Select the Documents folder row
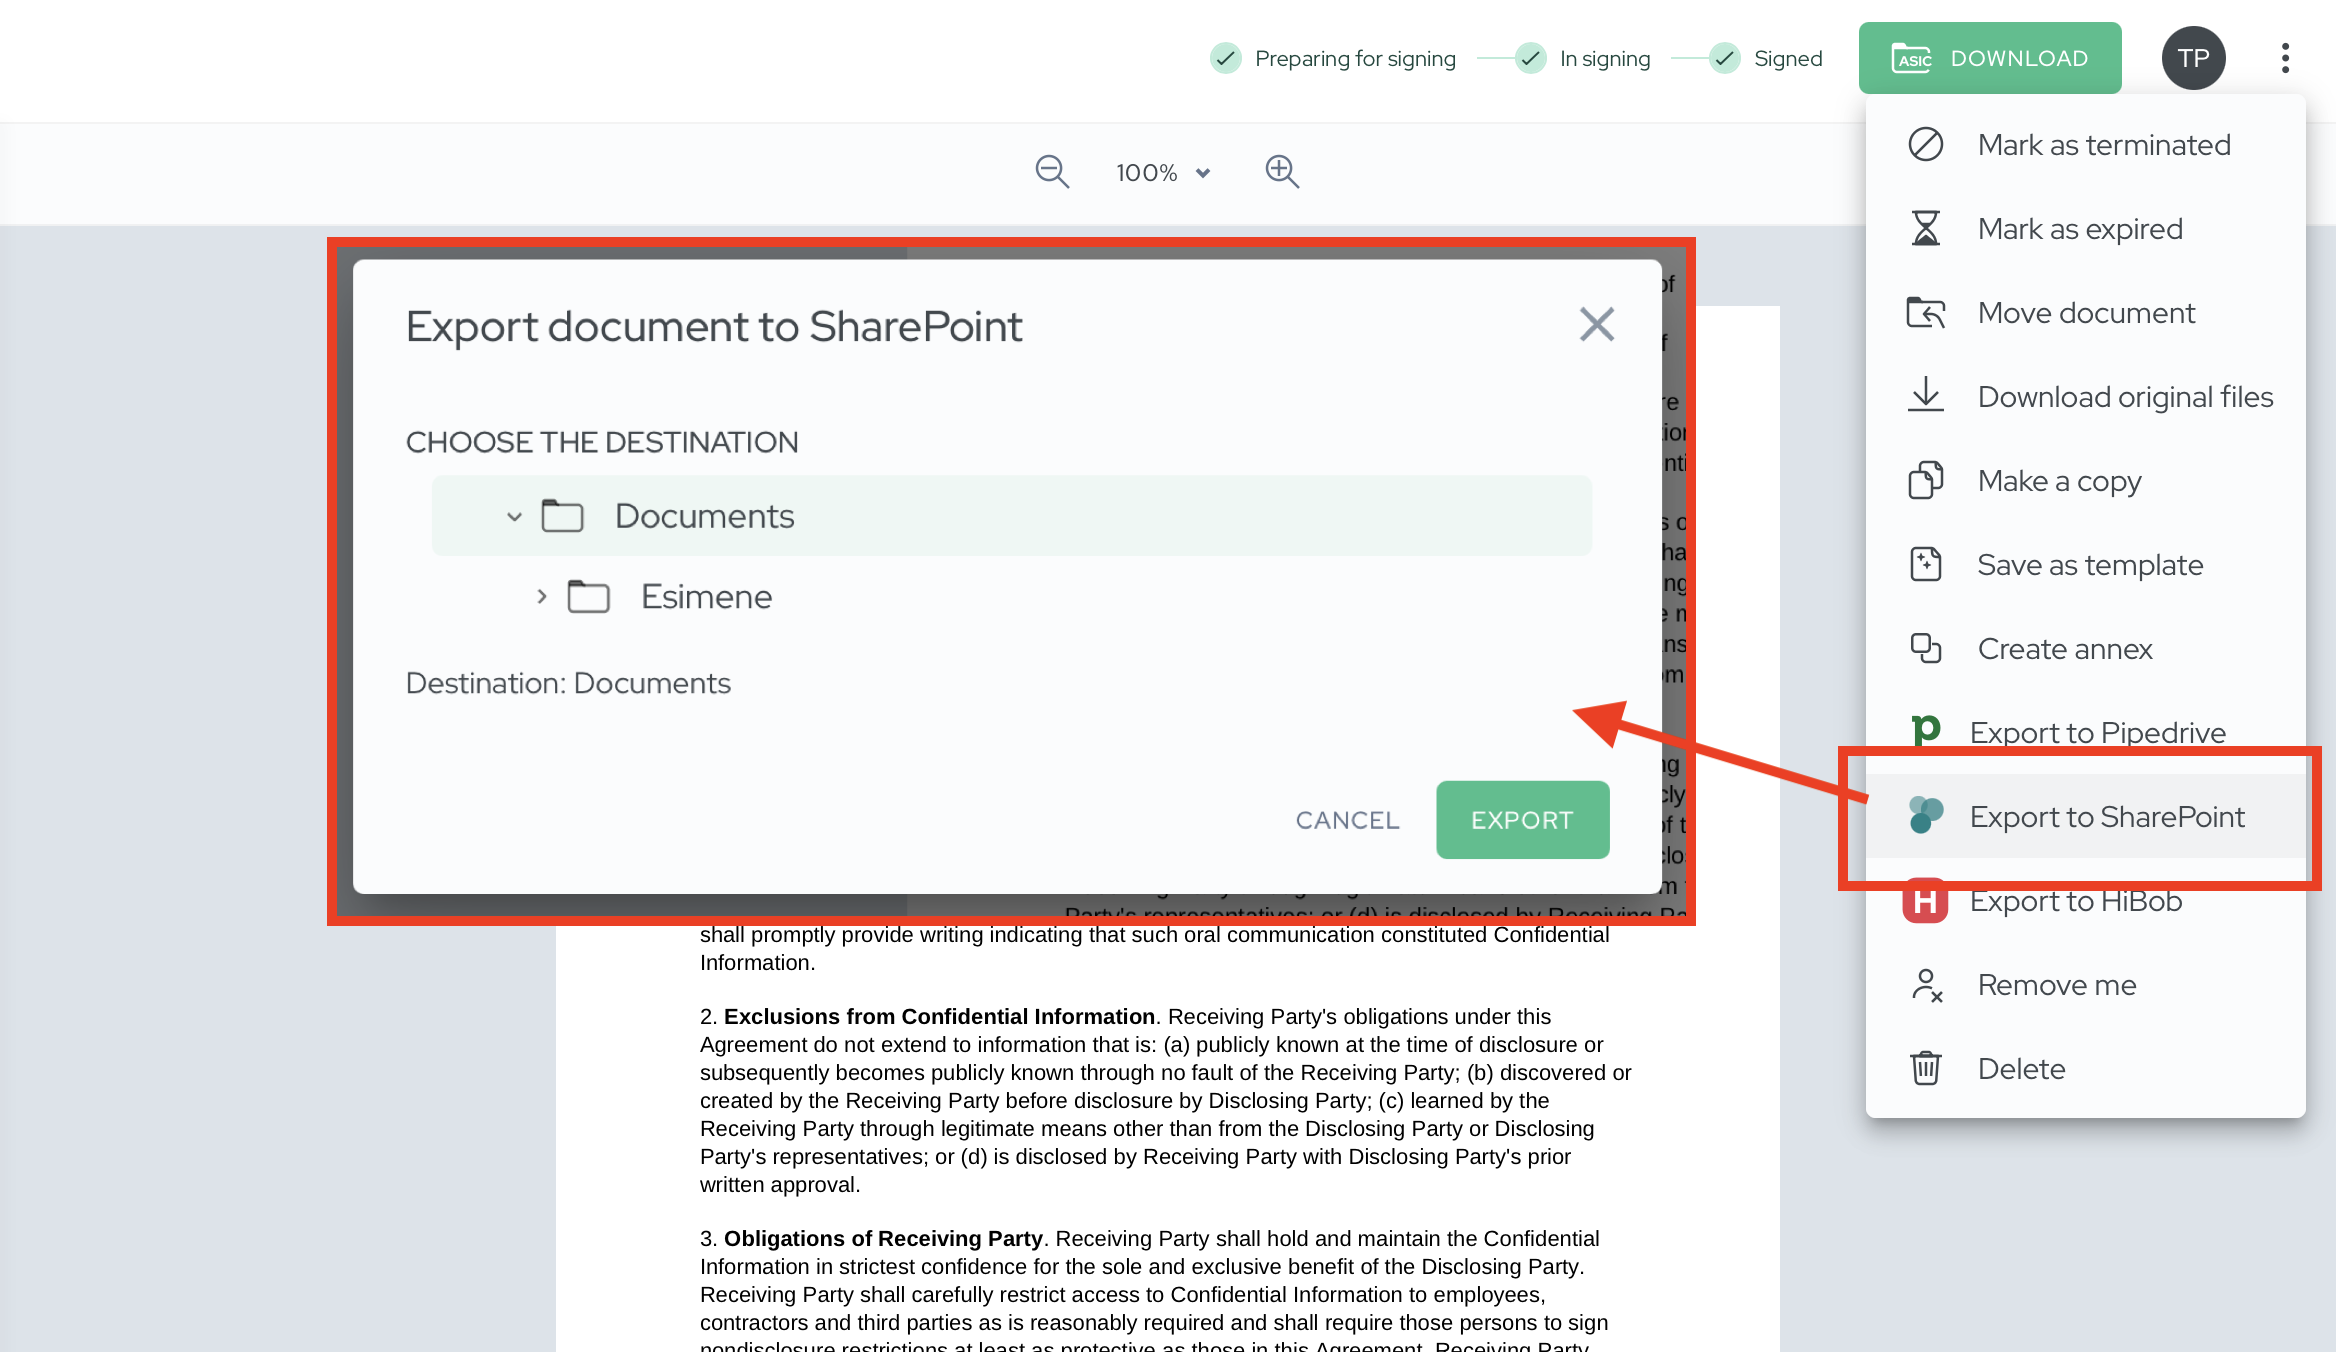This screenshot has height=1352, width=2336. 1011,516
